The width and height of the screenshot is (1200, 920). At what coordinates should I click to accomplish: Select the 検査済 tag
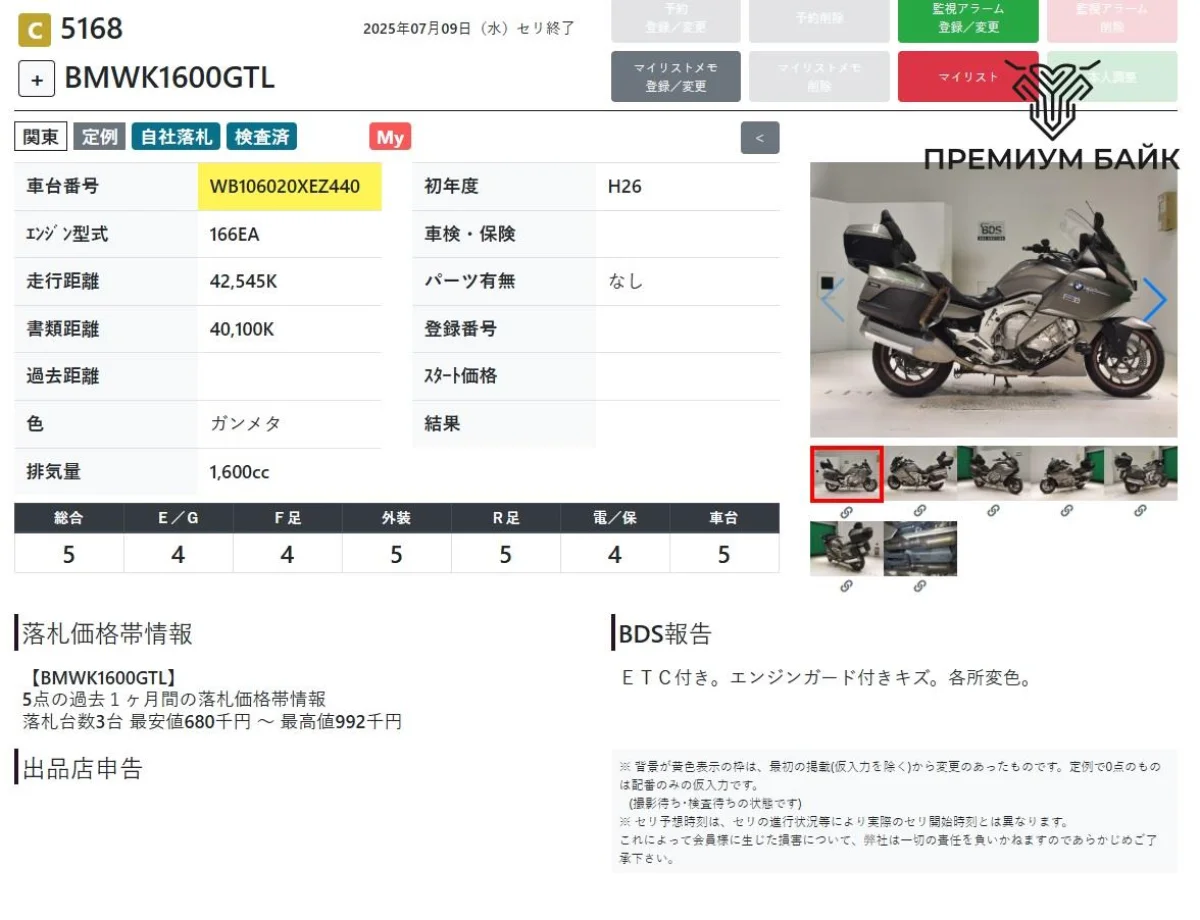pos(262,137)
